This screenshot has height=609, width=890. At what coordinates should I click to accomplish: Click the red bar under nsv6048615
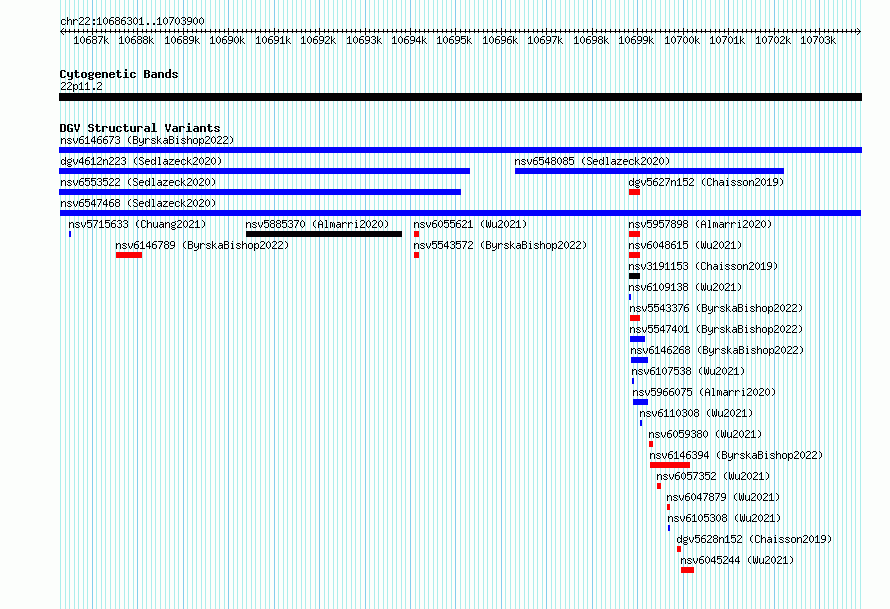[x=635, y=255]
